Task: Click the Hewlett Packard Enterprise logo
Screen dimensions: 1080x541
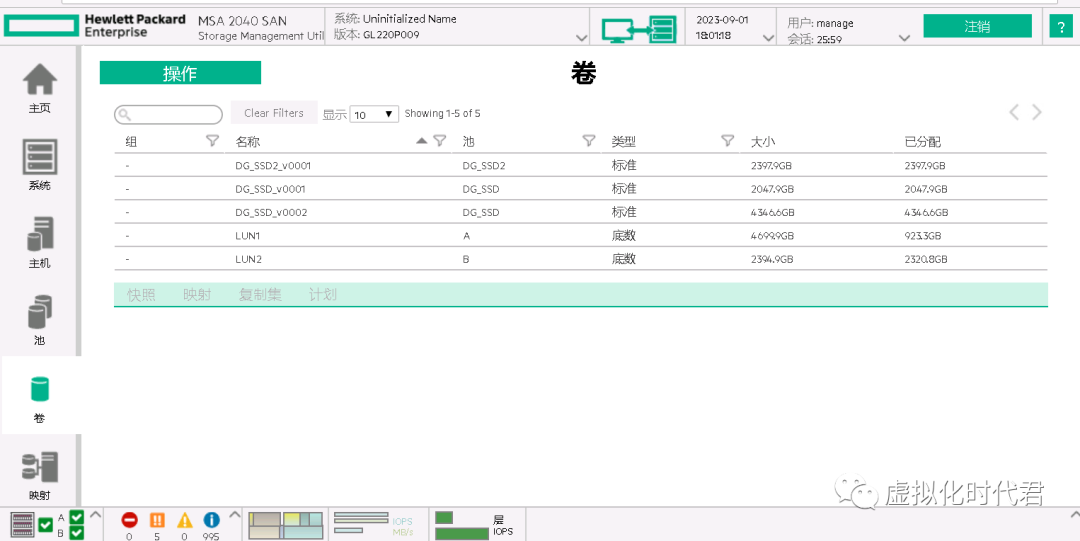Action: 95,26
